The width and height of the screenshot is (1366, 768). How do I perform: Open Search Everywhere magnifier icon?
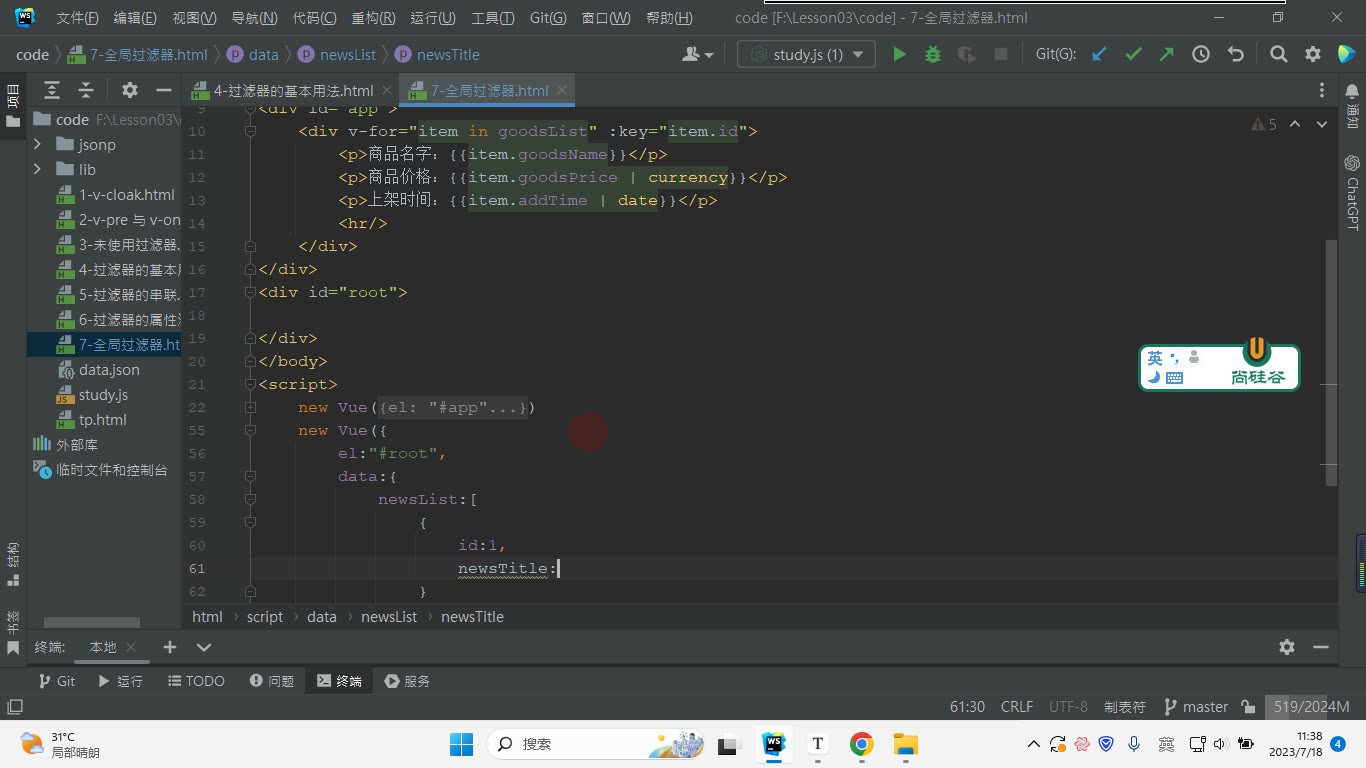click(x=1278, y=54)
